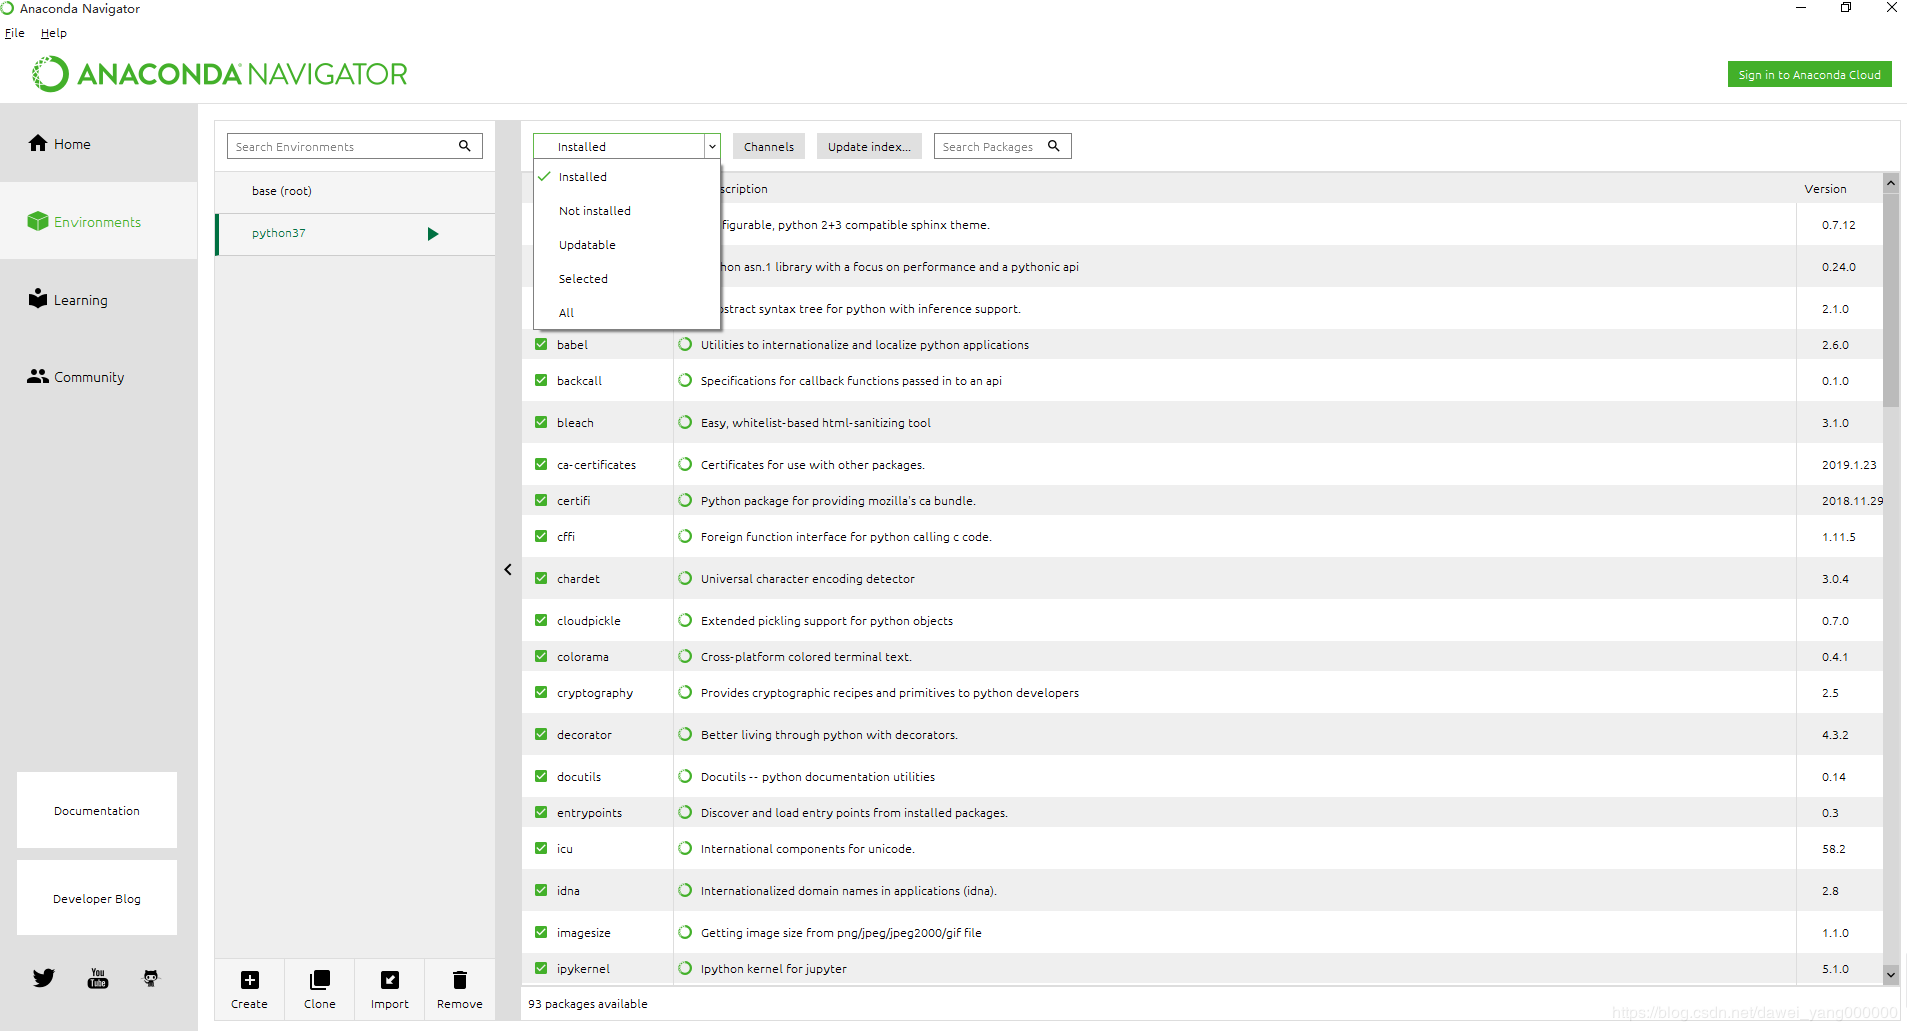The width and height of the screenshot is (1907, 1031).
Task: Click the imagesize package status circle icon
Action: (x=685, y=933)
